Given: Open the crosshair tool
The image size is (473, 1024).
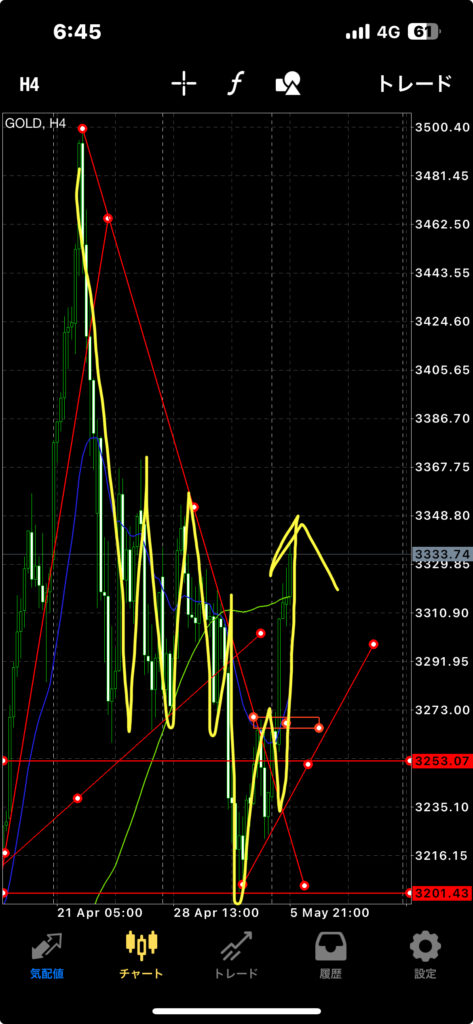Looking at the screenshot, I should (x=184, y=84).
